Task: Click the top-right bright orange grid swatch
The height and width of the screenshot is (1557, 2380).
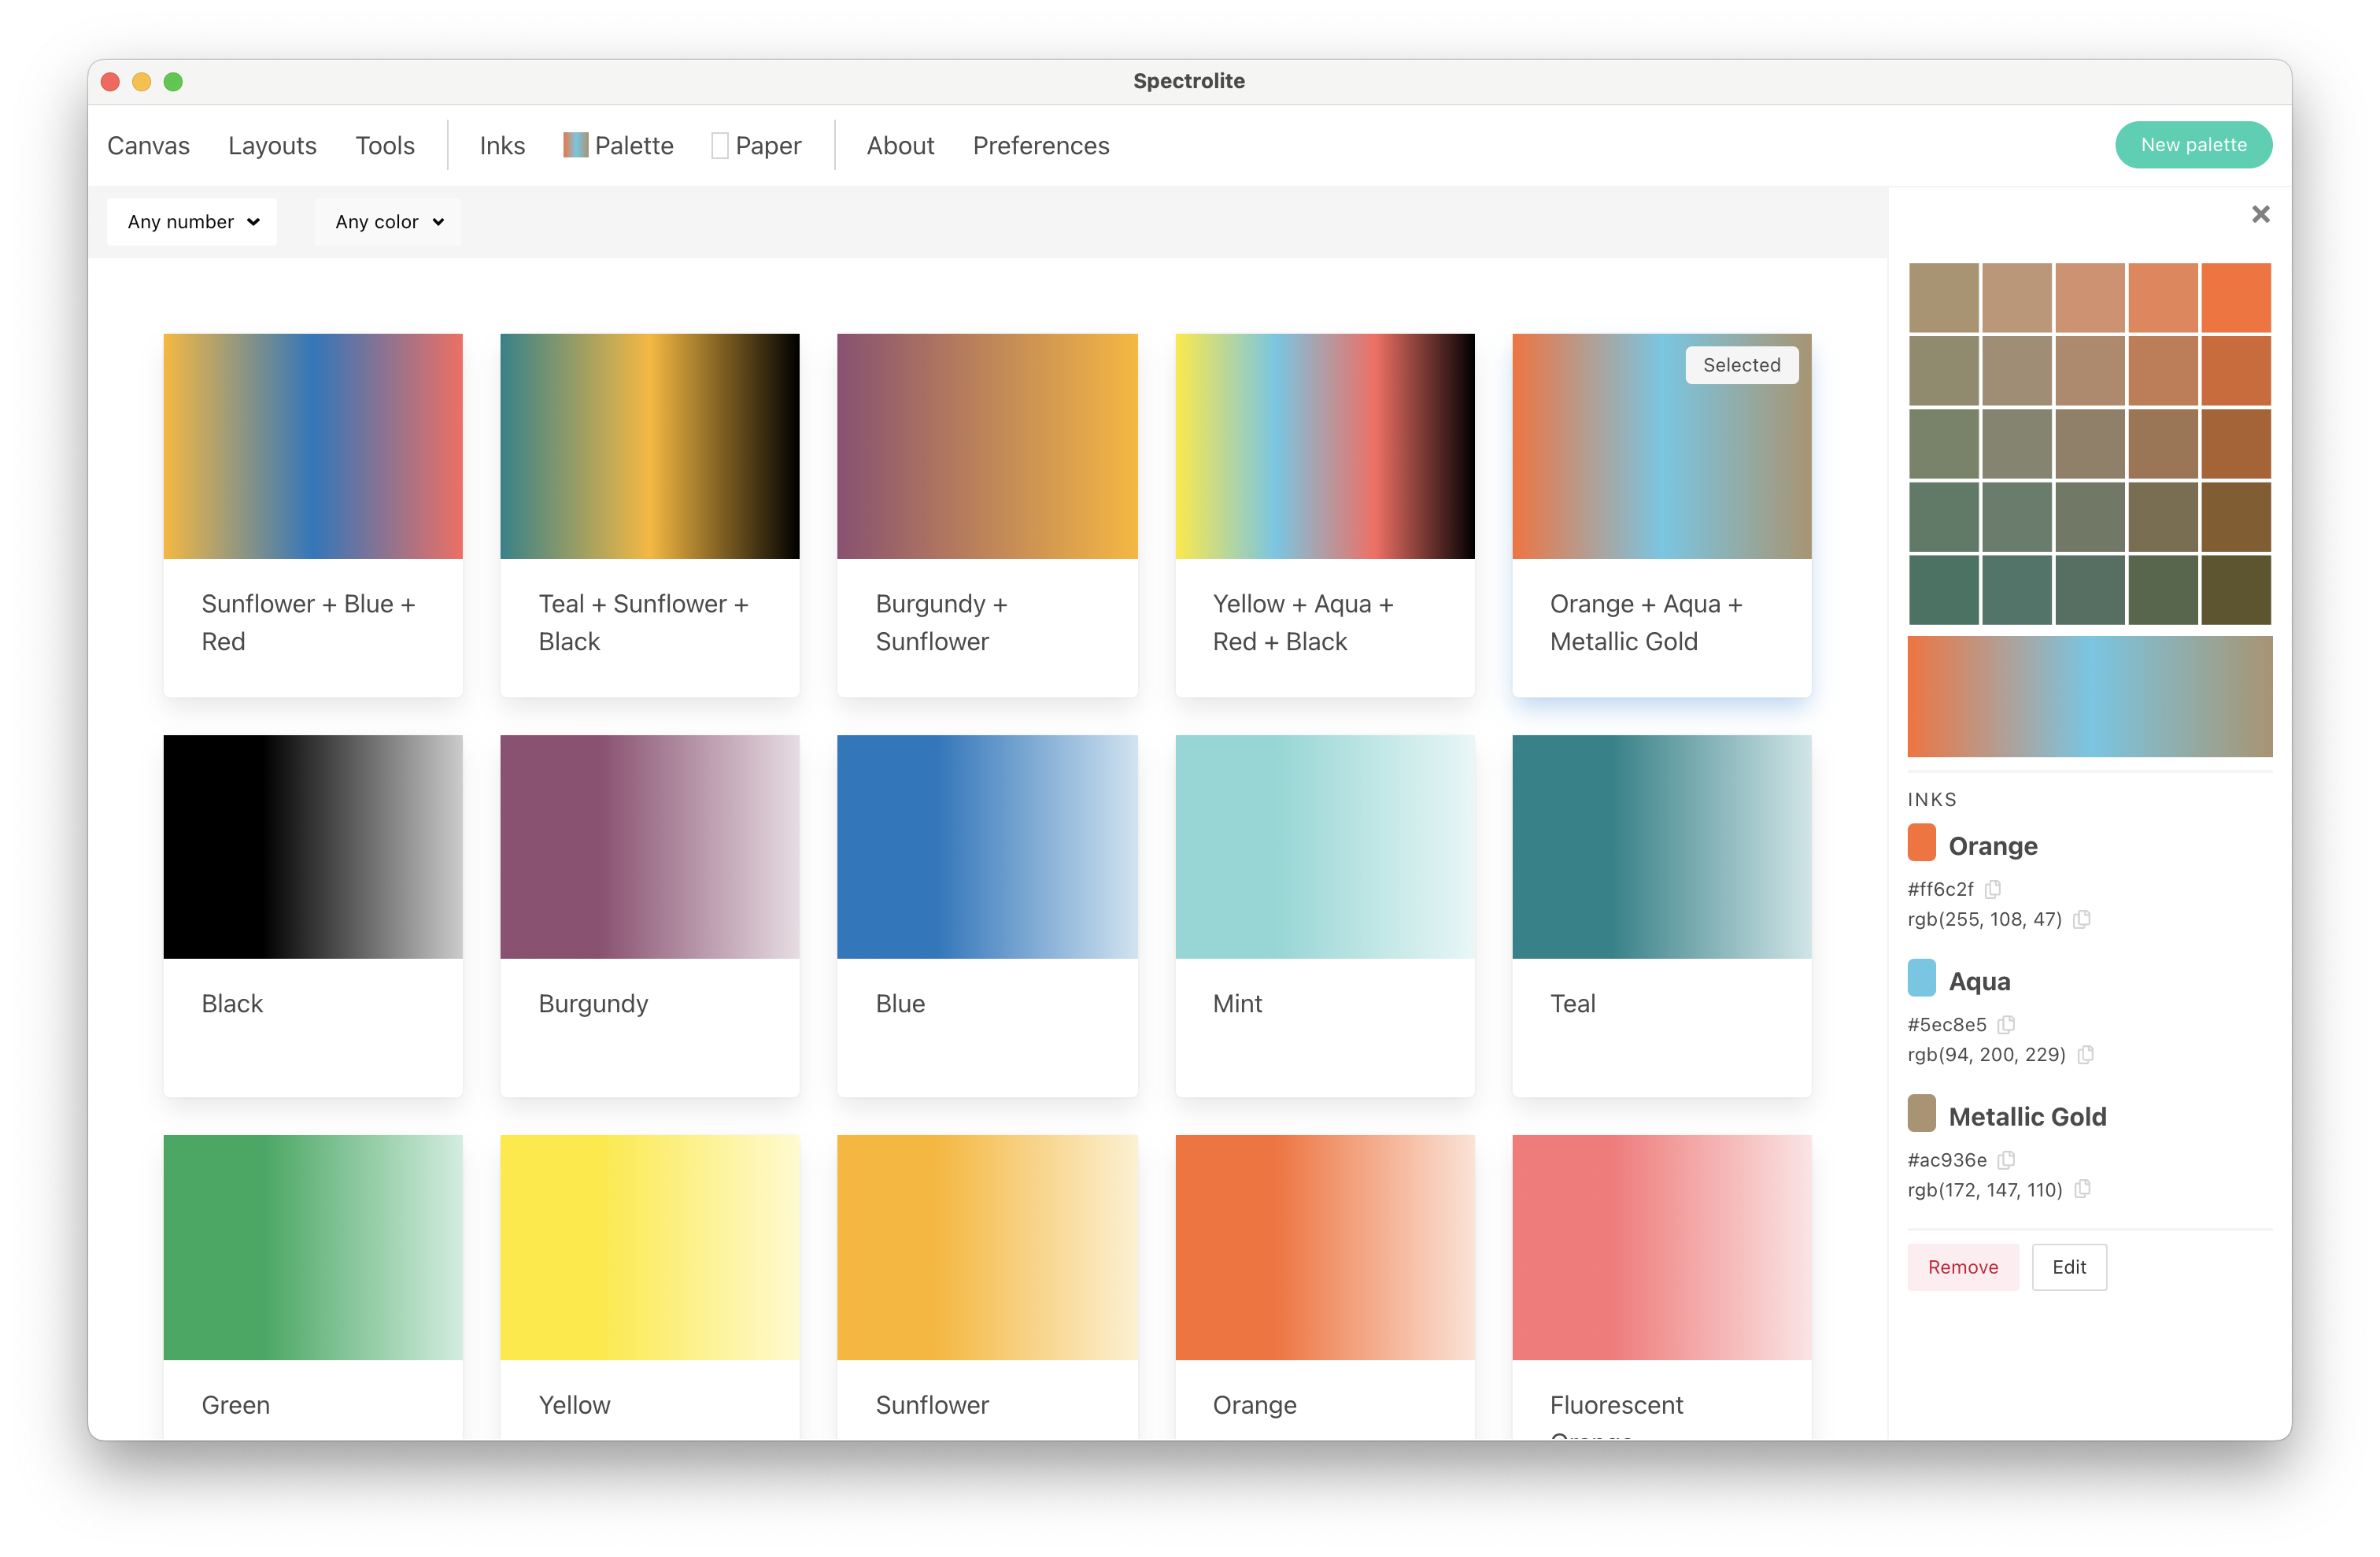Action: pyautogui.click(x=2236, y=298)
